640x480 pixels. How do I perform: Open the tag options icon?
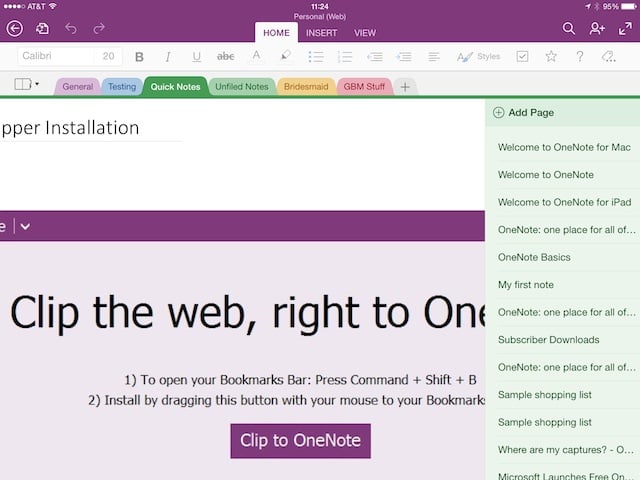(x=609, y=56)
